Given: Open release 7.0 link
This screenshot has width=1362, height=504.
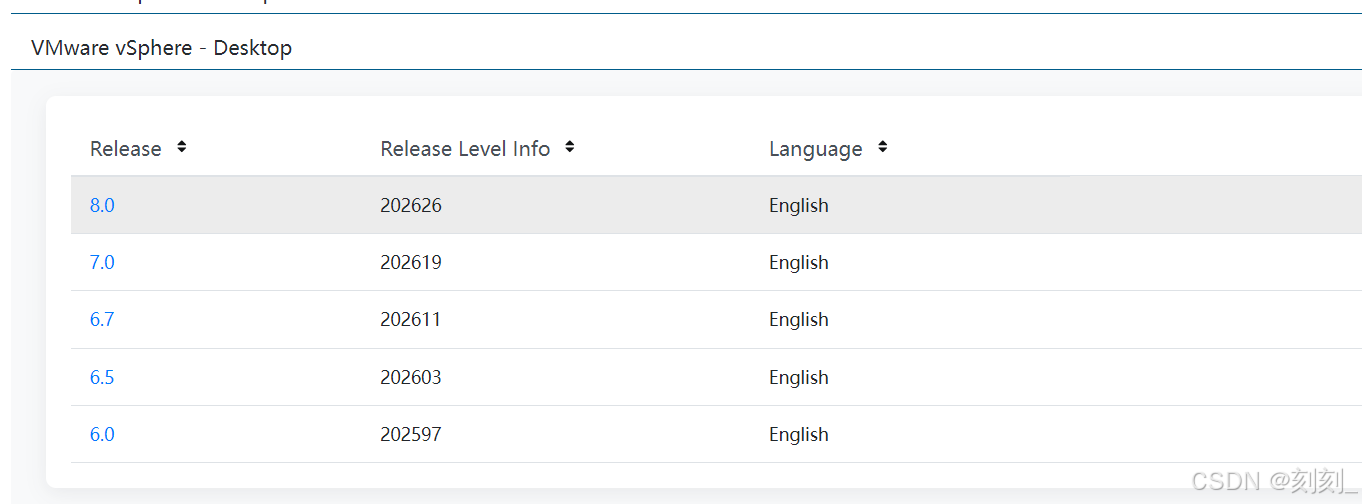Looking at the screenshot, I should pos(102,262).
